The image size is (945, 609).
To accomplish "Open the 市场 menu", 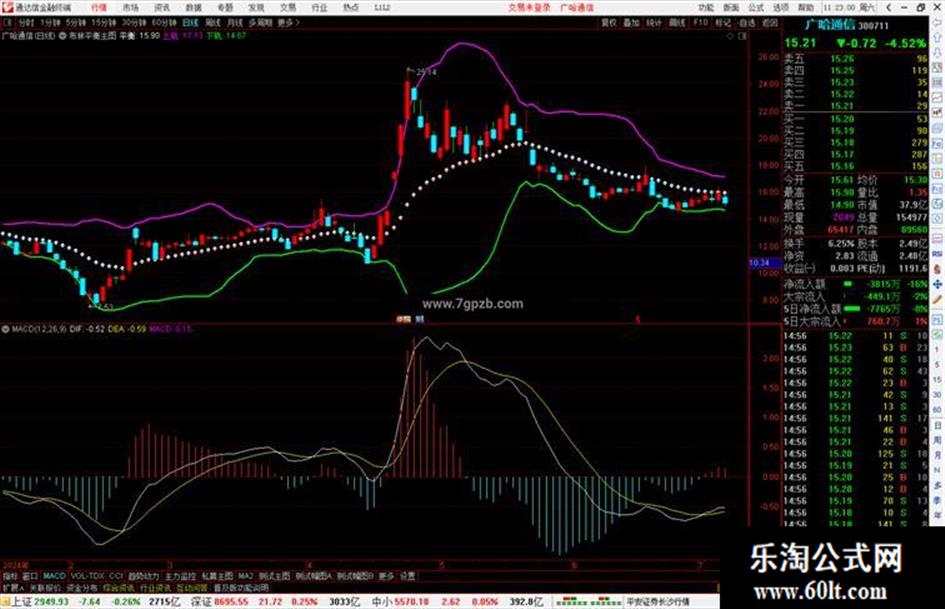I will (131, 8).
